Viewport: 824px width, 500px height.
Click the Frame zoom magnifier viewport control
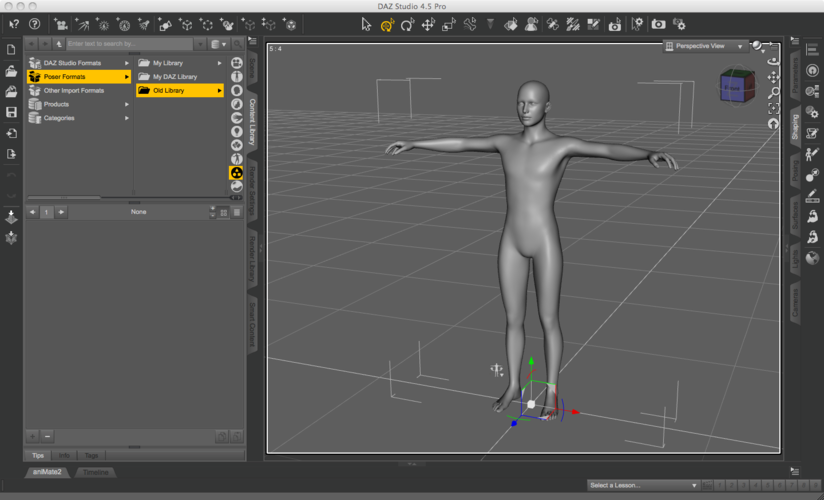(773, 92)
